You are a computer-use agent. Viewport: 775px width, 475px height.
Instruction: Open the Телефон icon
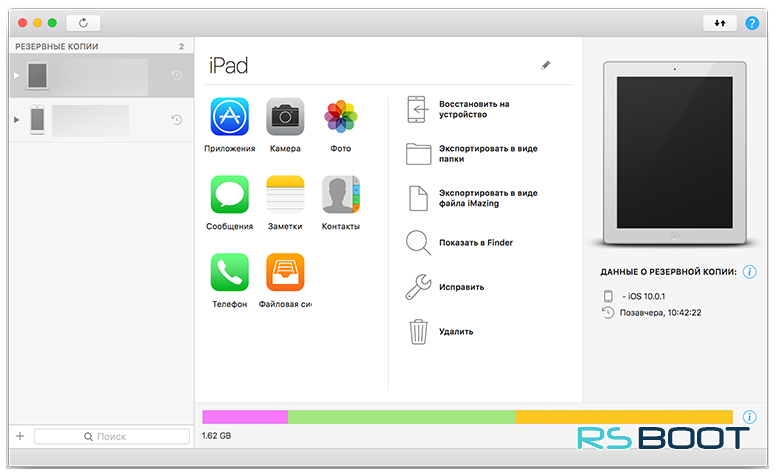tap(229, 272)
